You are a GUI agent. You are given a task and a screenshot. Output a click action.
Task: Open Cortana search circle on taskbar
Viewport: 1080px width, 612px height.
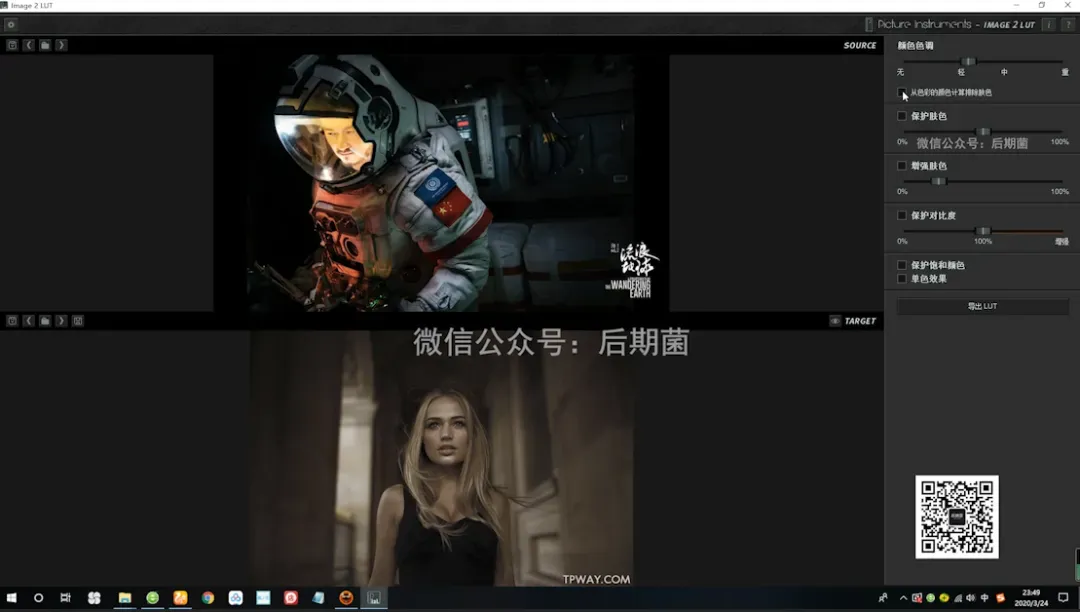[x=39, y=598]
